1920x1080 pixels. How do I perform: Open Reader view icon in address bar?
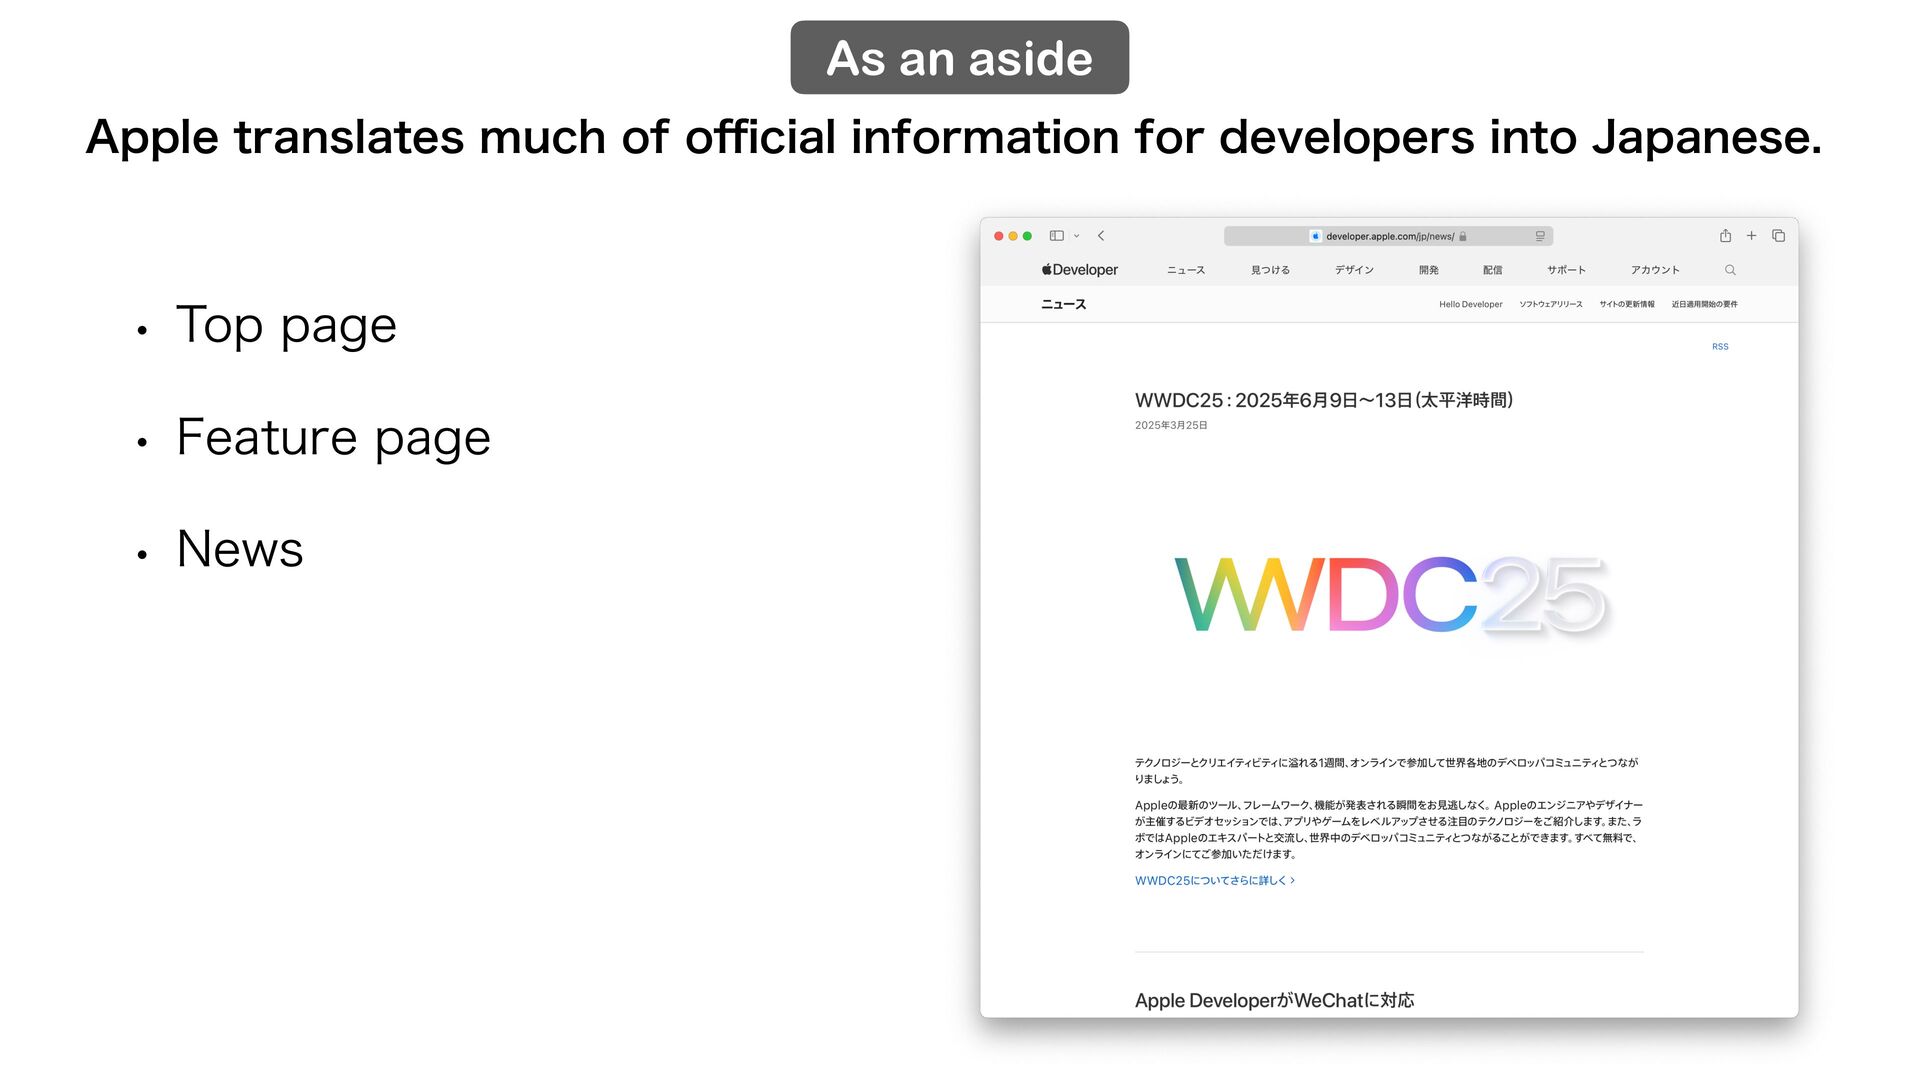click(x=1540, y=236)
